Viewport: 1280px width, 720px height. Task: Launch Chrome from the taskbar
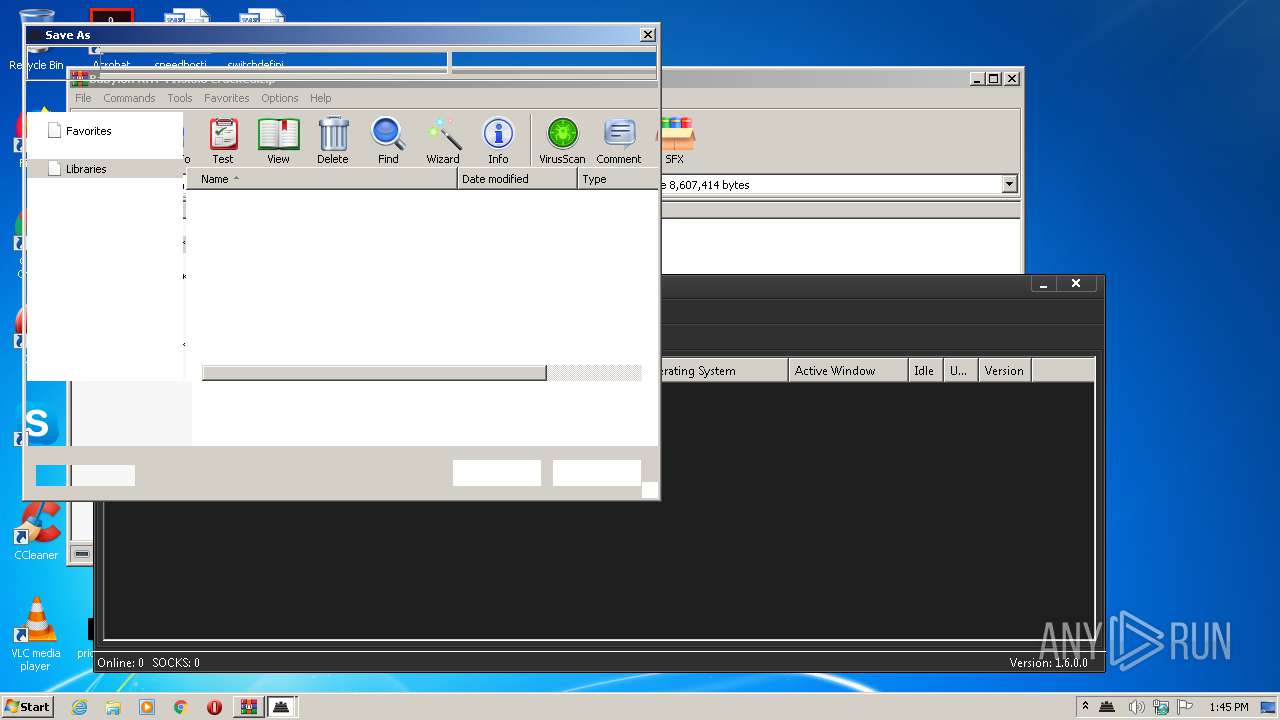181,707
